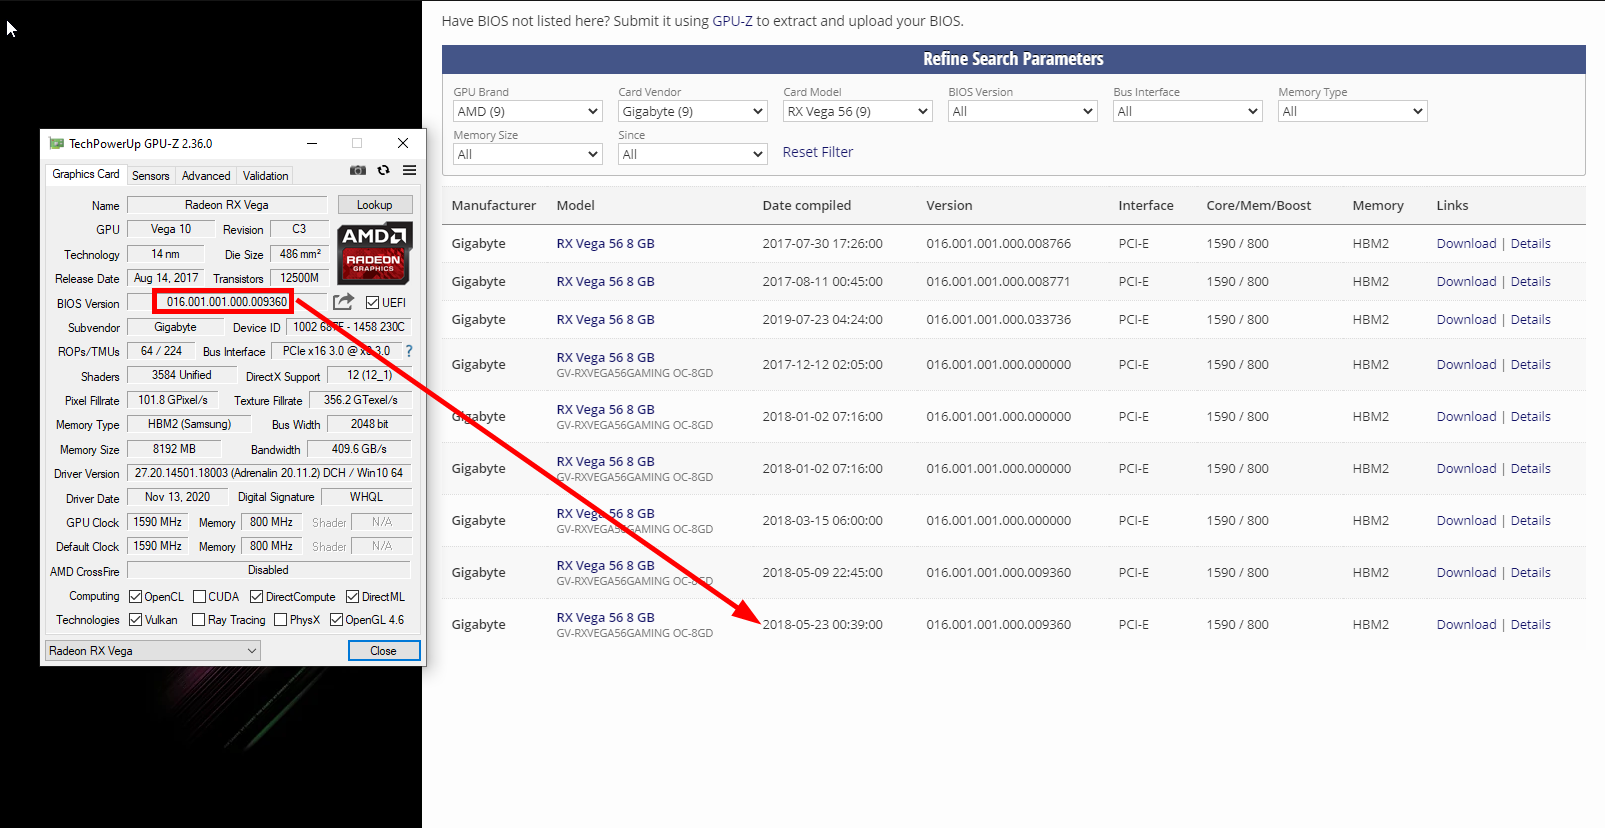Download the 2018-05-23 BIOS
The image size is (1605, 828).
point(1466,624)
